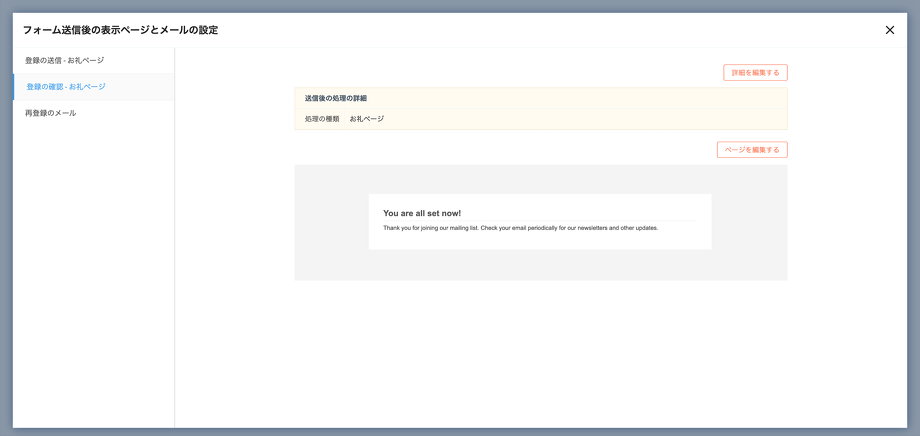Click the dialog title フォーム送信後の表示ページとメールの設定
Viewport: 920px width, 436px height.
point(120,30)
